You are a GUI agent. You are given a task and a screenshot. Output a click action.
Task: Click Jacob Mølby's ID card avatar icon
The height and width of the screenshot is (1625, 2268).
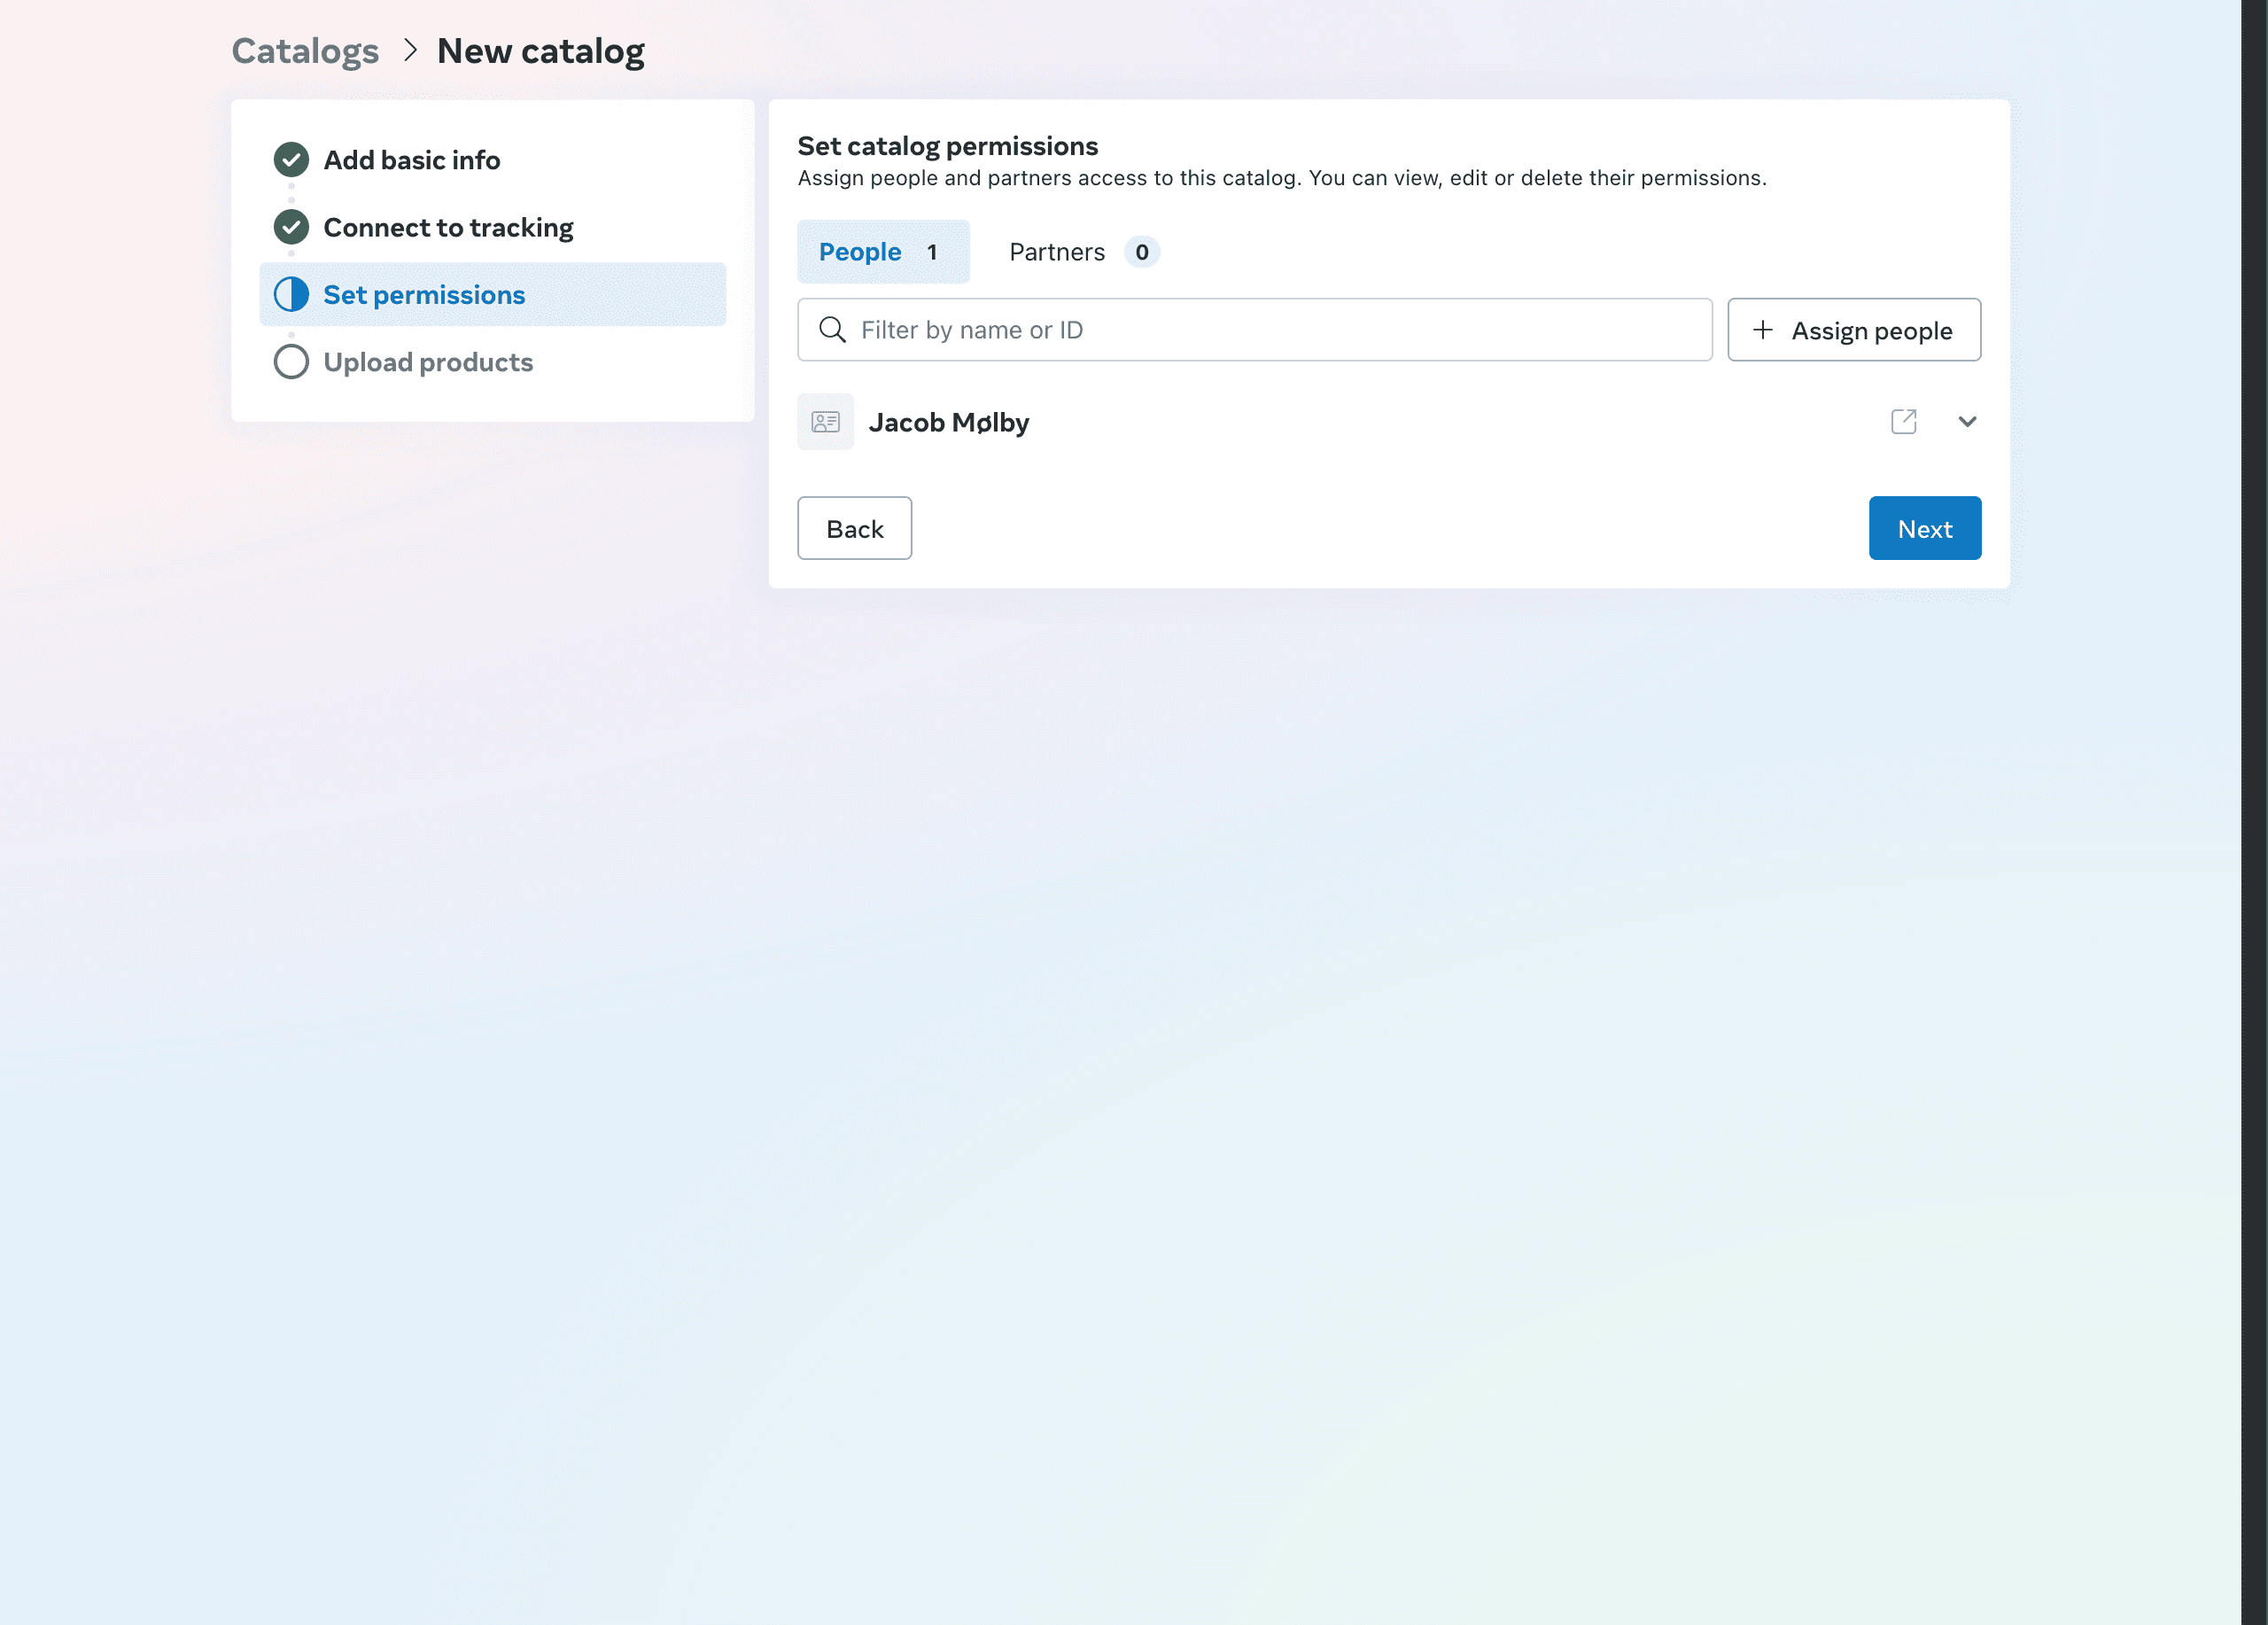coord(825,422)
